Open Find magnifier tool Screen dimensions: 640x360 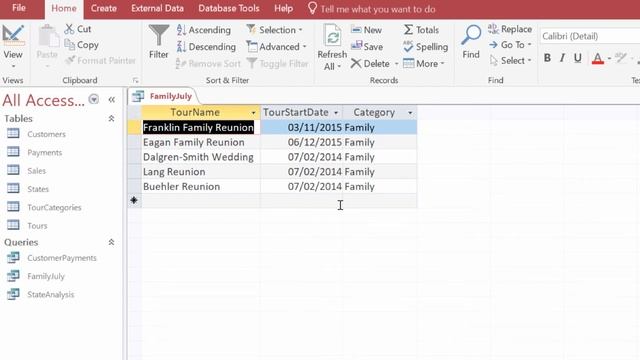(471, 42)
